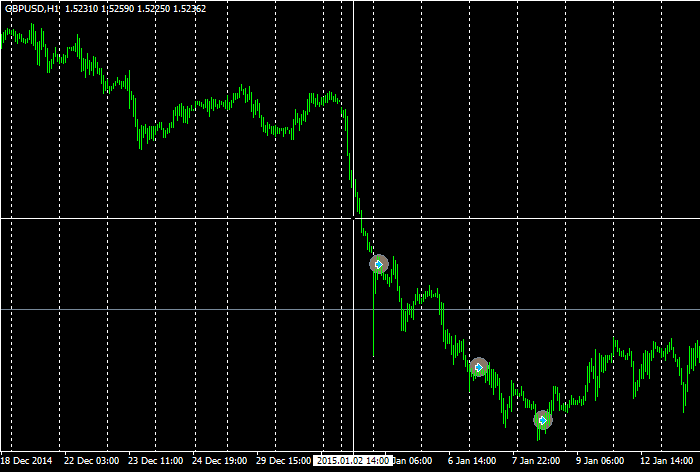Click the 6 Jan 14:00 time label
Screen dimensions: 700x472
(472, 460)
